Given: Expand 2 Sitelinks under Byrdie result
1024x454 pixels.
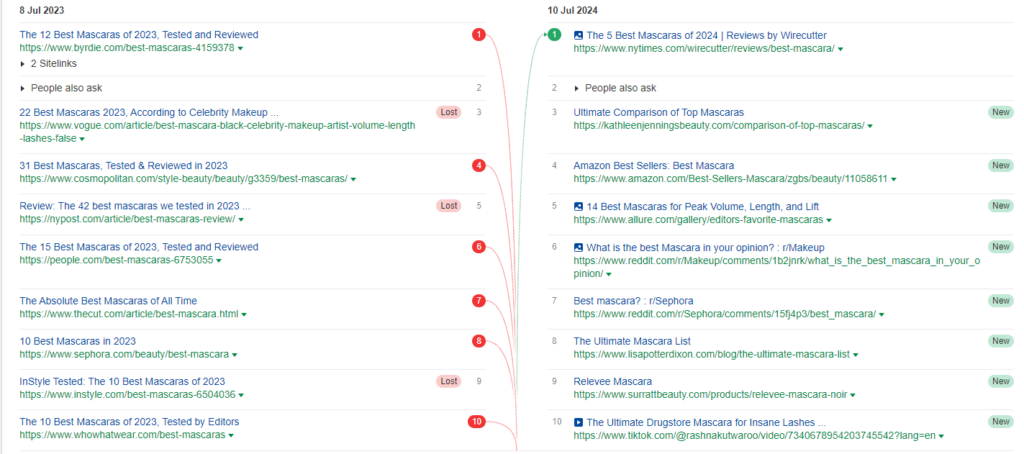Looking at the screenshot, I should [x=49, y=63].
